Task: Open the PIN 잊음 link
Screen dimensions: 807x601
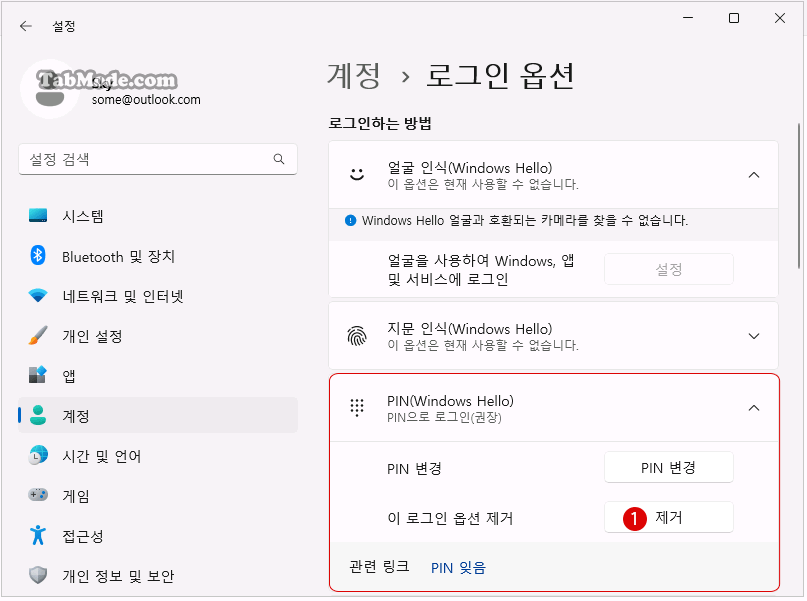Action: pos(458,568)
